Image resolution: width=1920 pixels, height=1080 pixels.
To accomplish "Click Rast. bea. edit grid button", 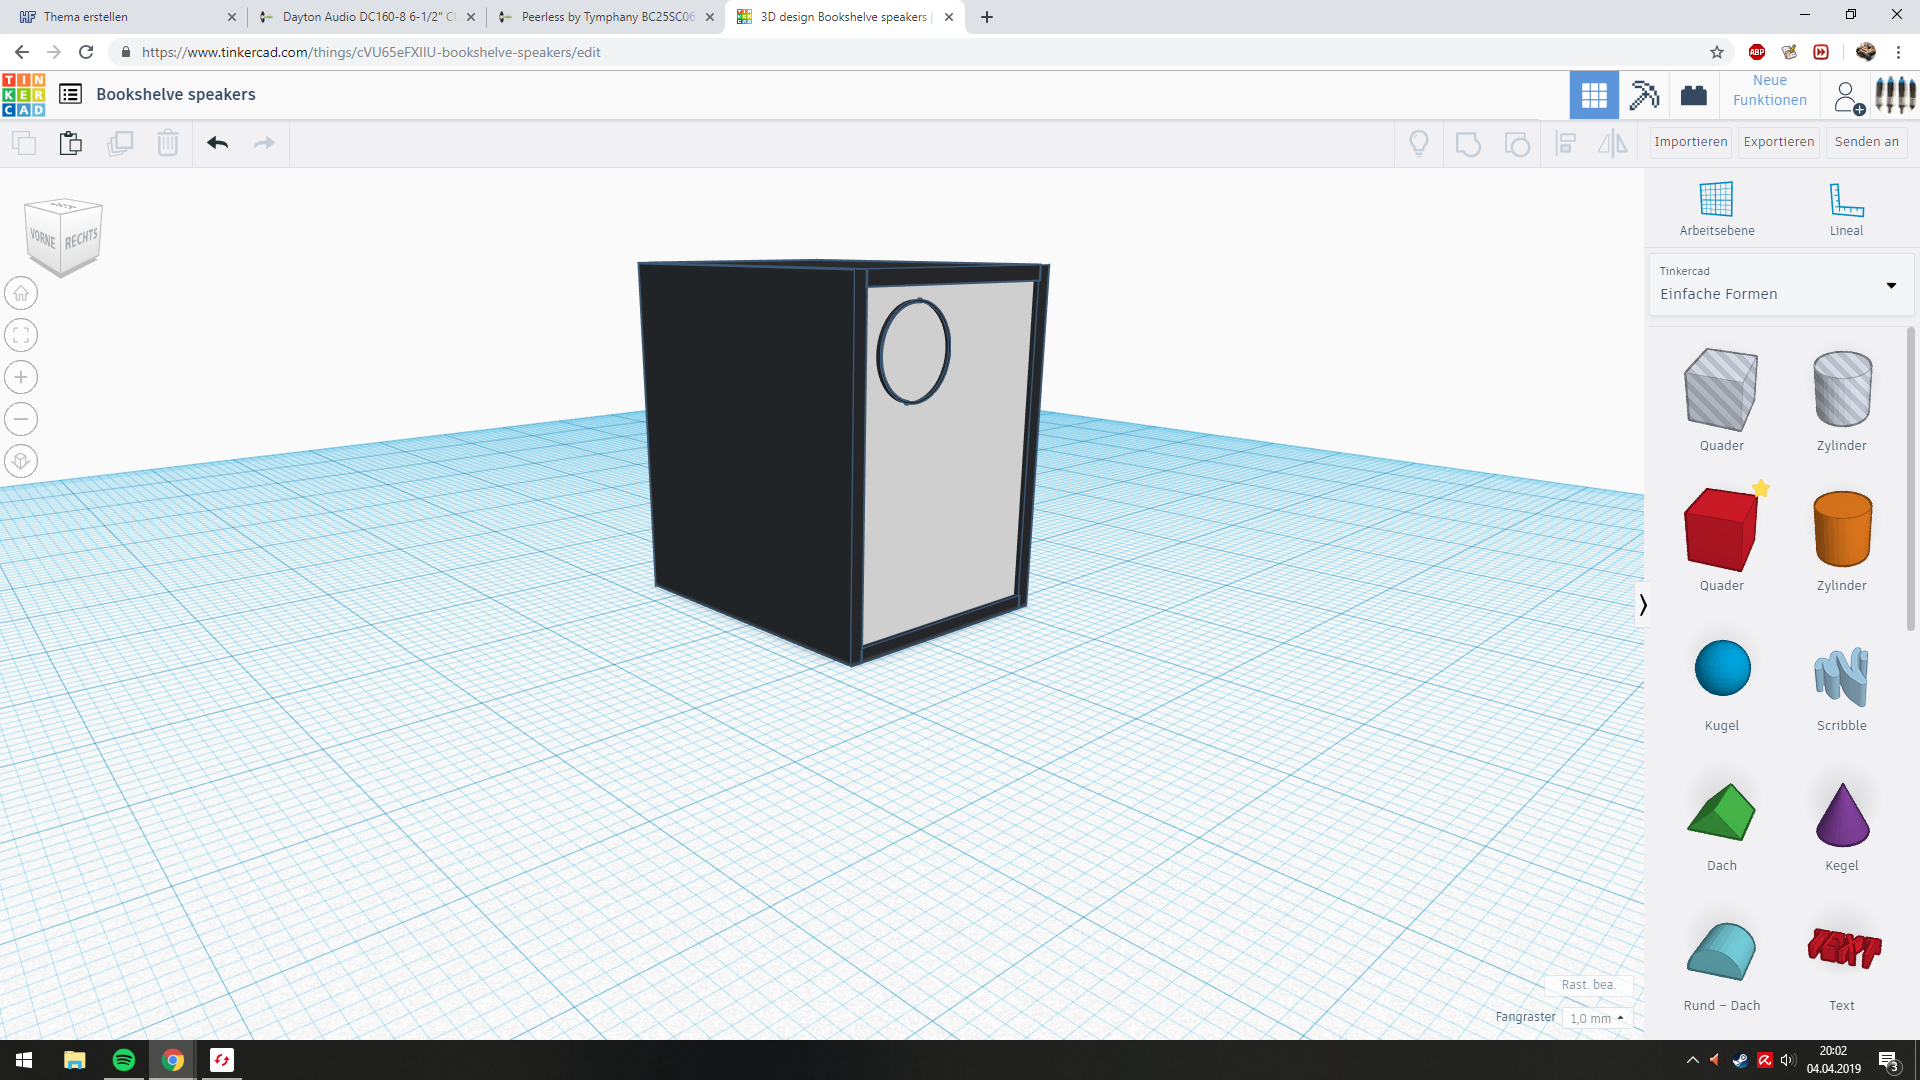I will point(1589,985).
